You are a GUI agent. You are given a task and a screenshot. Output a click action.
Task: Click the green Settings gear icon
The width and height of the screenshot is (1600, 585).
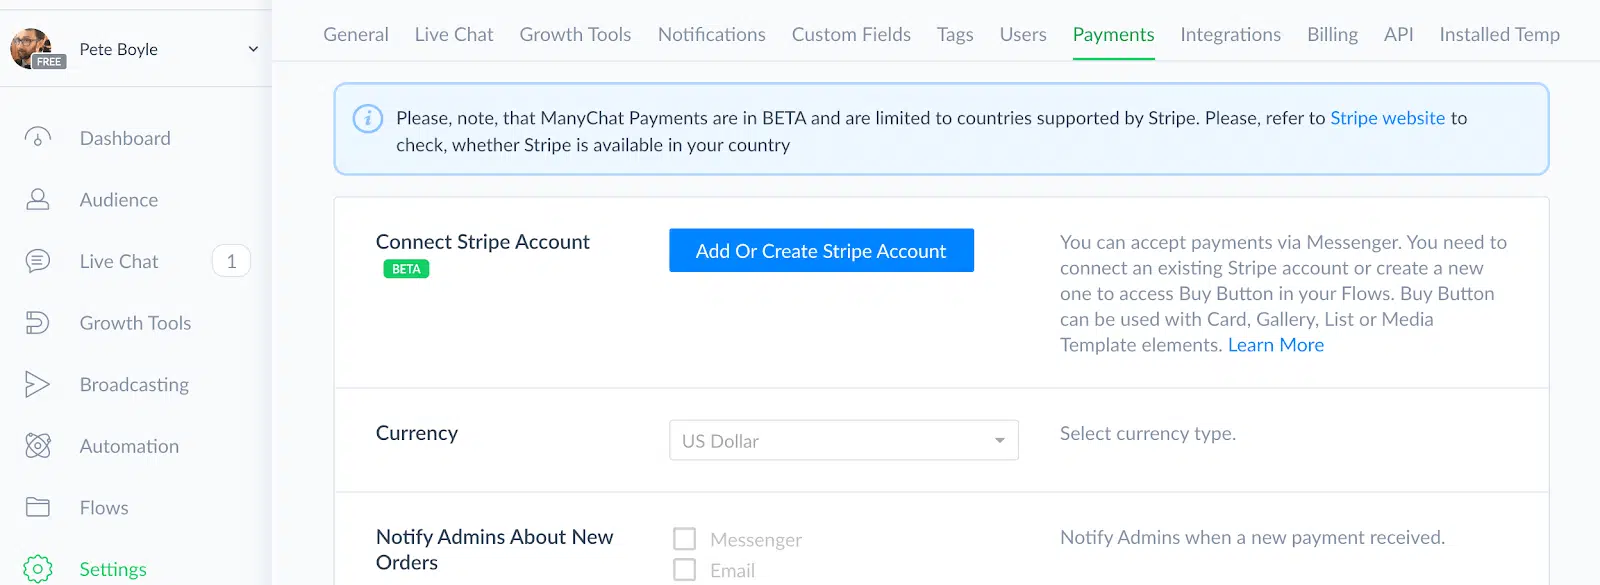pyautogui.click(x=38, y=569)
